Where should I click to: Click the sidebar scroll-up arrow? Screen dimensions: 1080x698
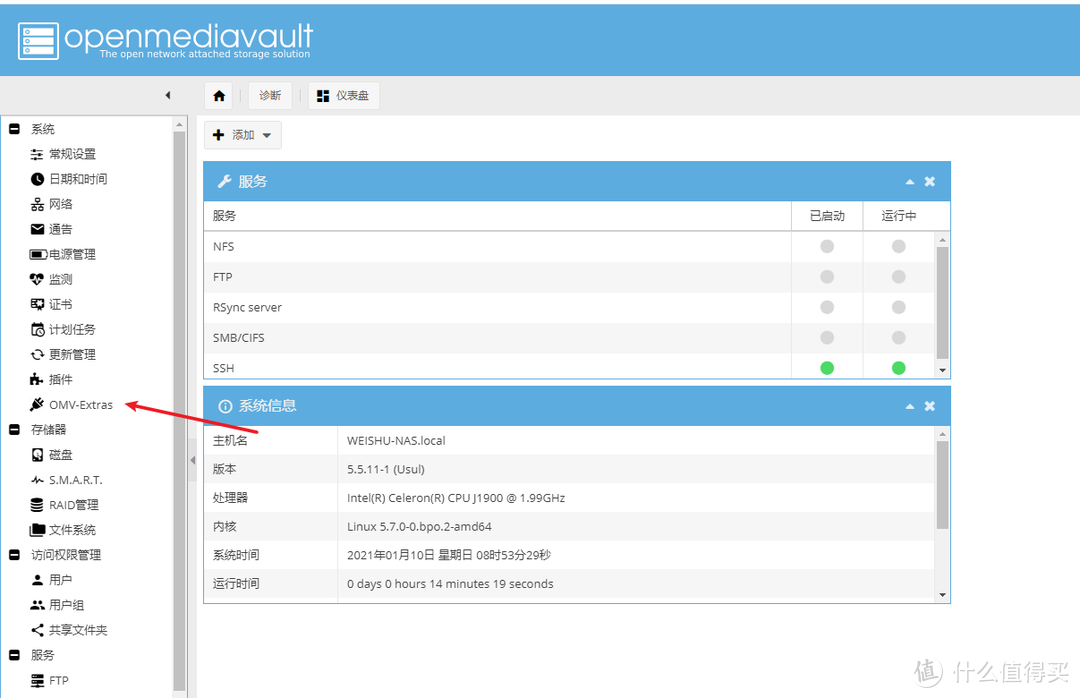[180, 125]
